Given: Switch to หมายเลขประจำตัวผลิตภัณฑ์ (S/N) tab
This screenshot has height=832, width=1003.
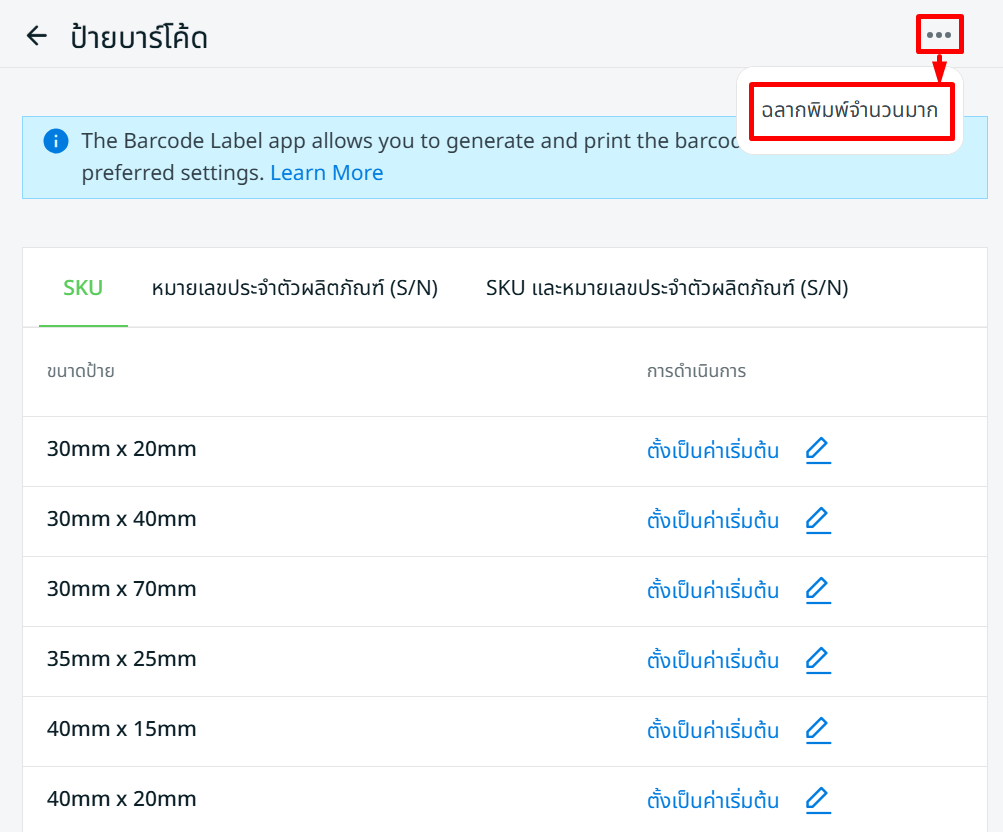Looking at the screenshot, I should pyautogui.click(x=294, y=288).
